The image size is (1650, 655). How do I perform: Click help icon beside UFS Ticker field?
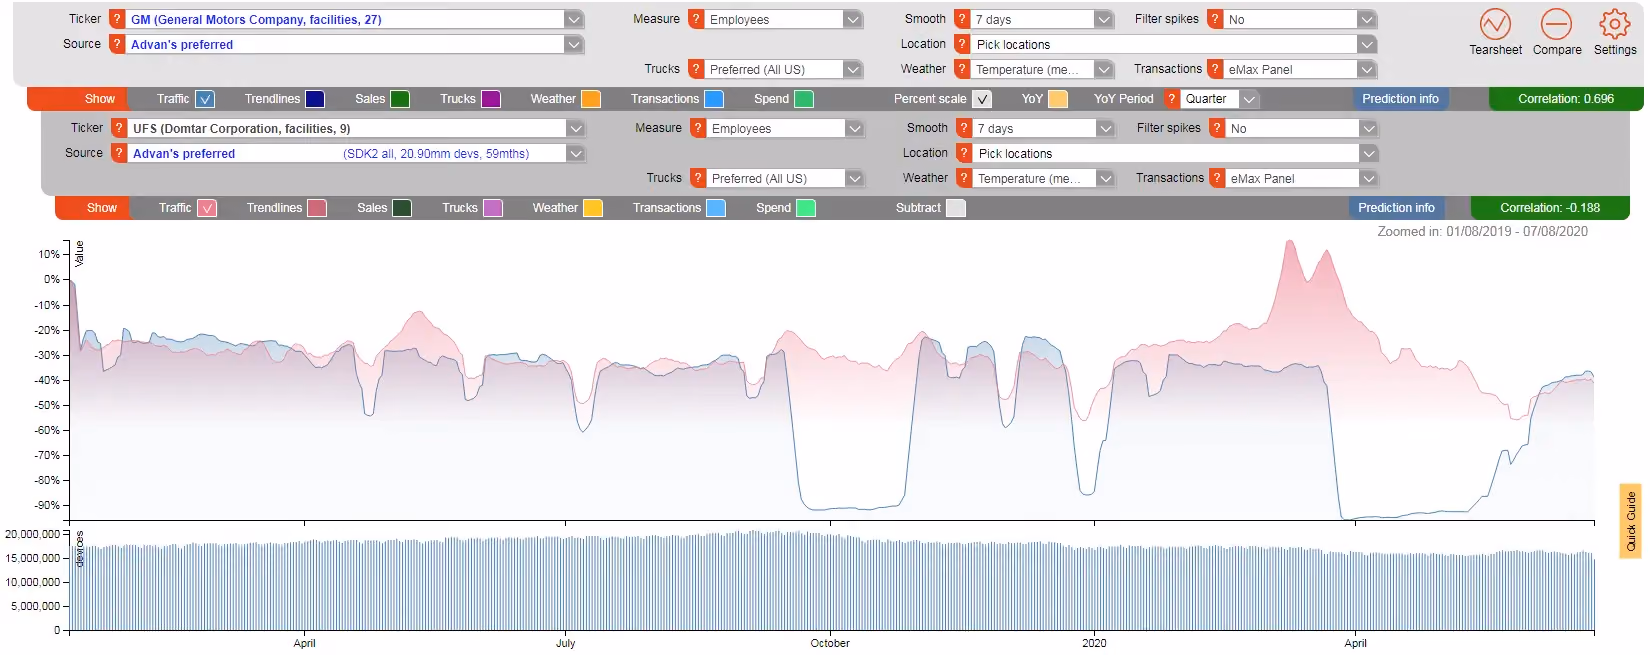(x=119, y=128)
